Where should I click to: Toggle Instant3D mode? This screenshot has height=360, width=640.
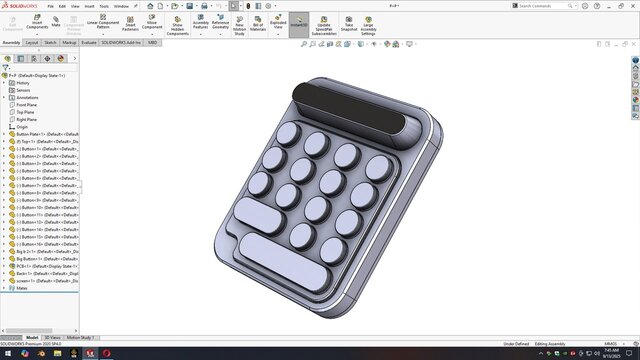299,24
